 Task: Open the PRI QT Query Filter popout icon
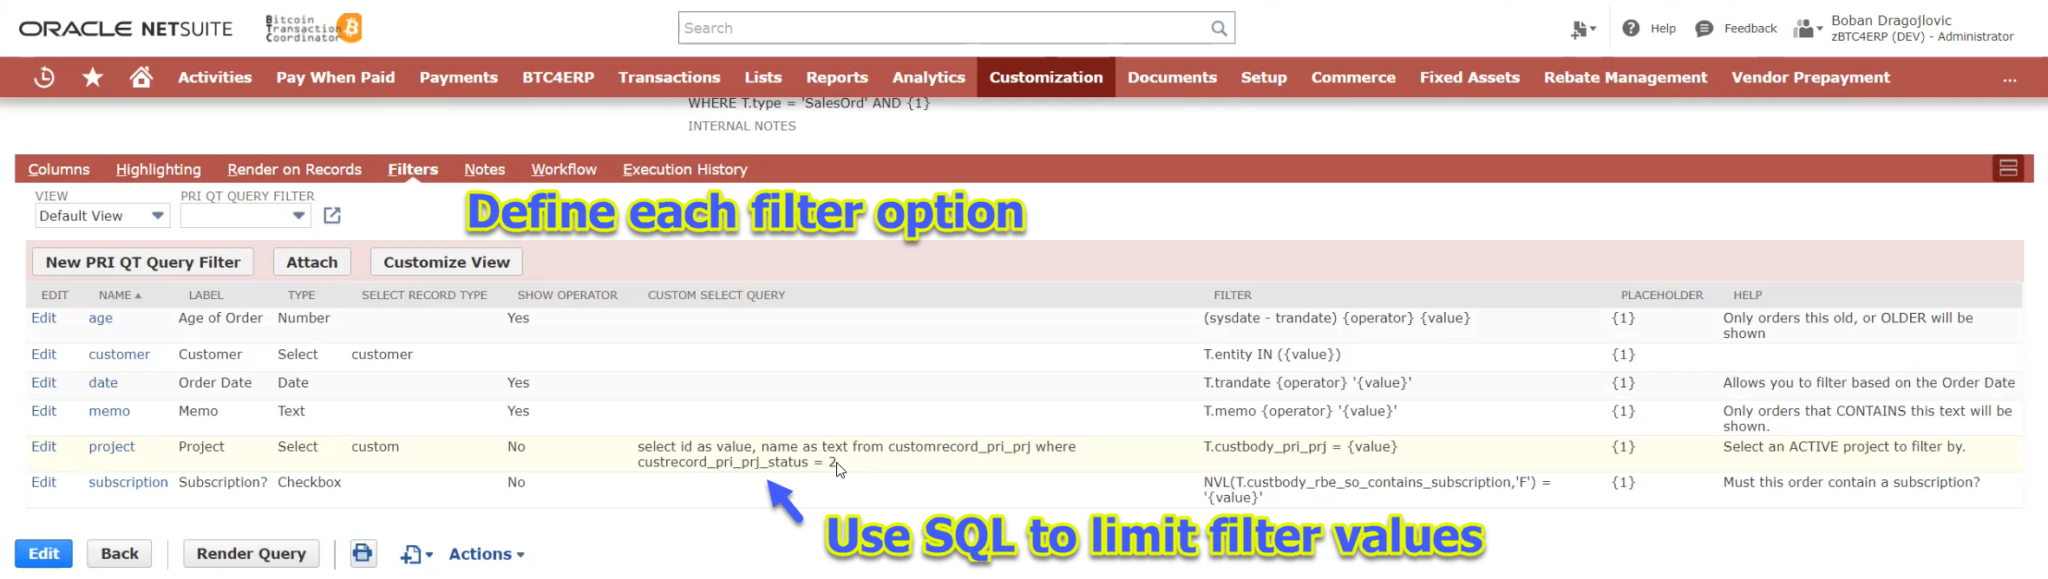[332, 215]
